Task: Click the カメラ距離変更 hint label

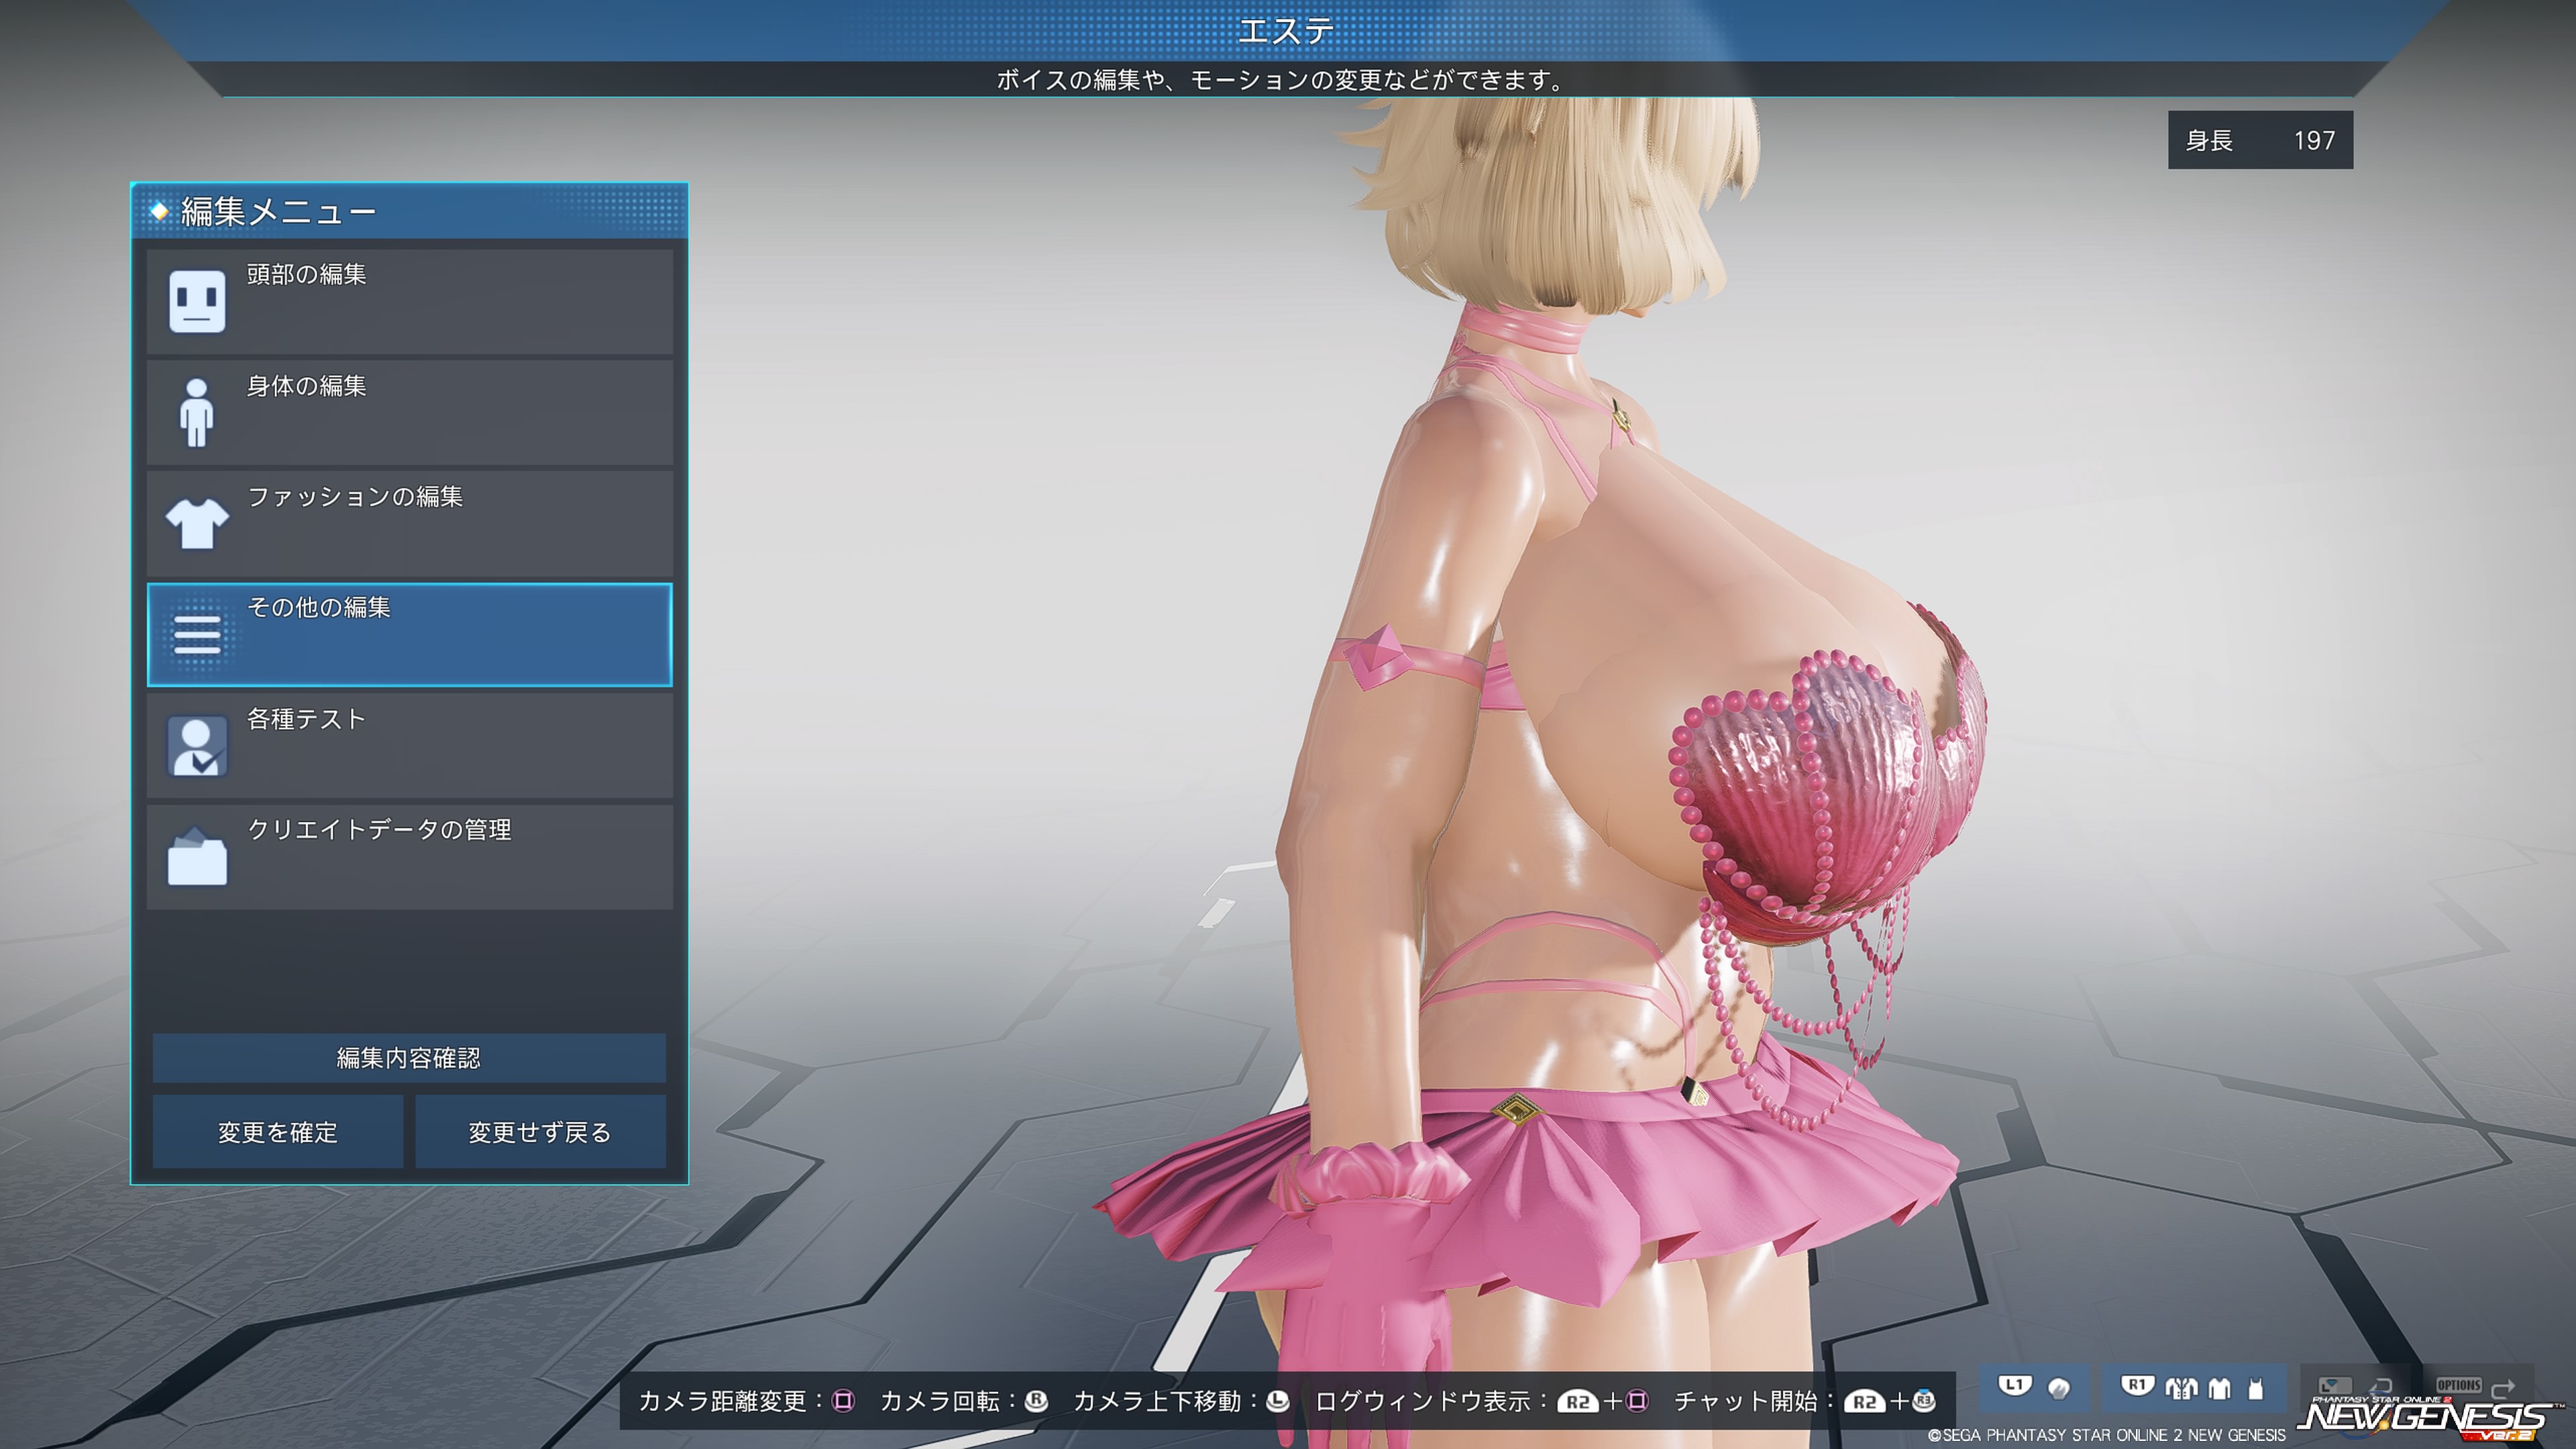Action: pyautogui.click(x=722, y=1401)
